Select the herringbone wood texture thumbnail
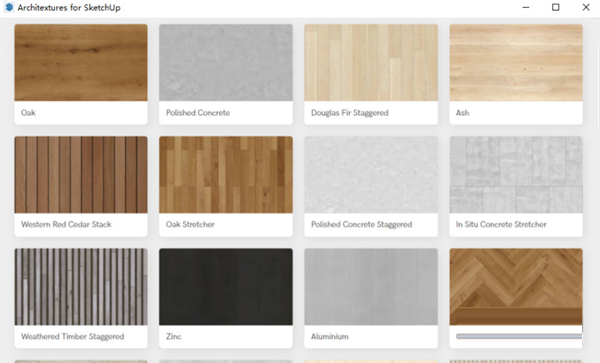 click(x=516, y=286)
